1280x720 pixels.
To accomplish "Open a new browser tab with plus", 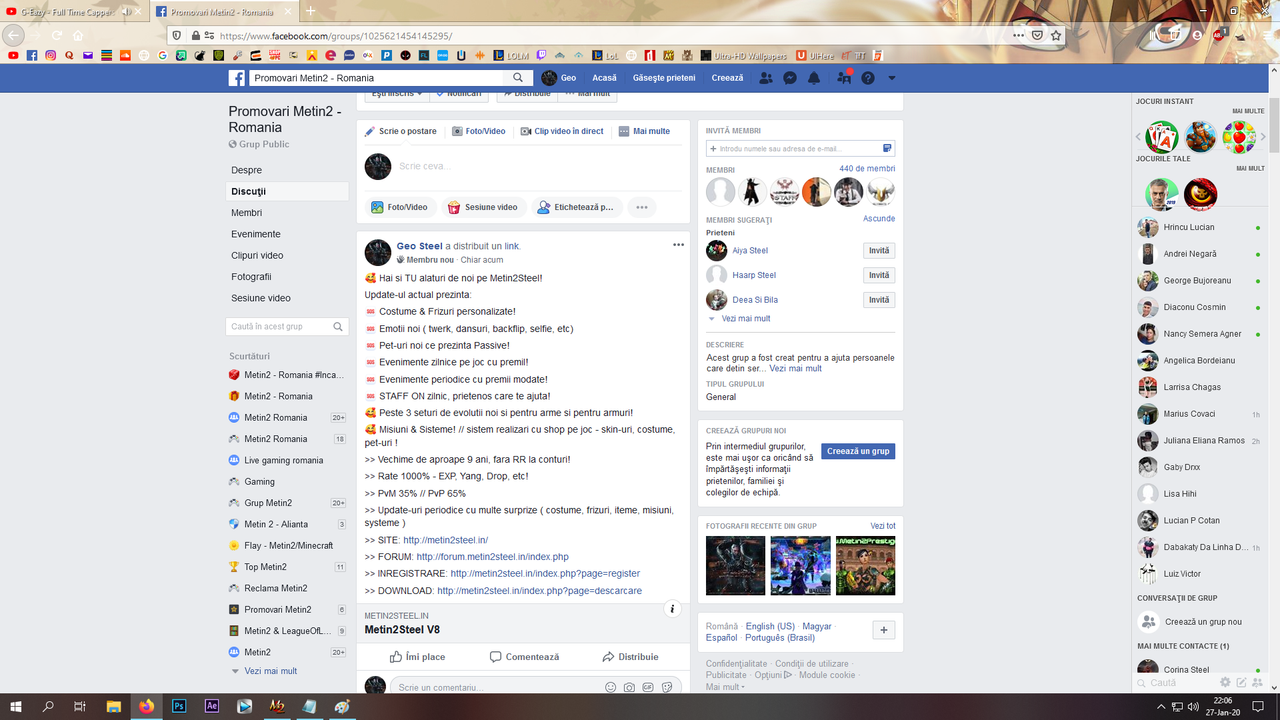I will (x=311, y=11).
